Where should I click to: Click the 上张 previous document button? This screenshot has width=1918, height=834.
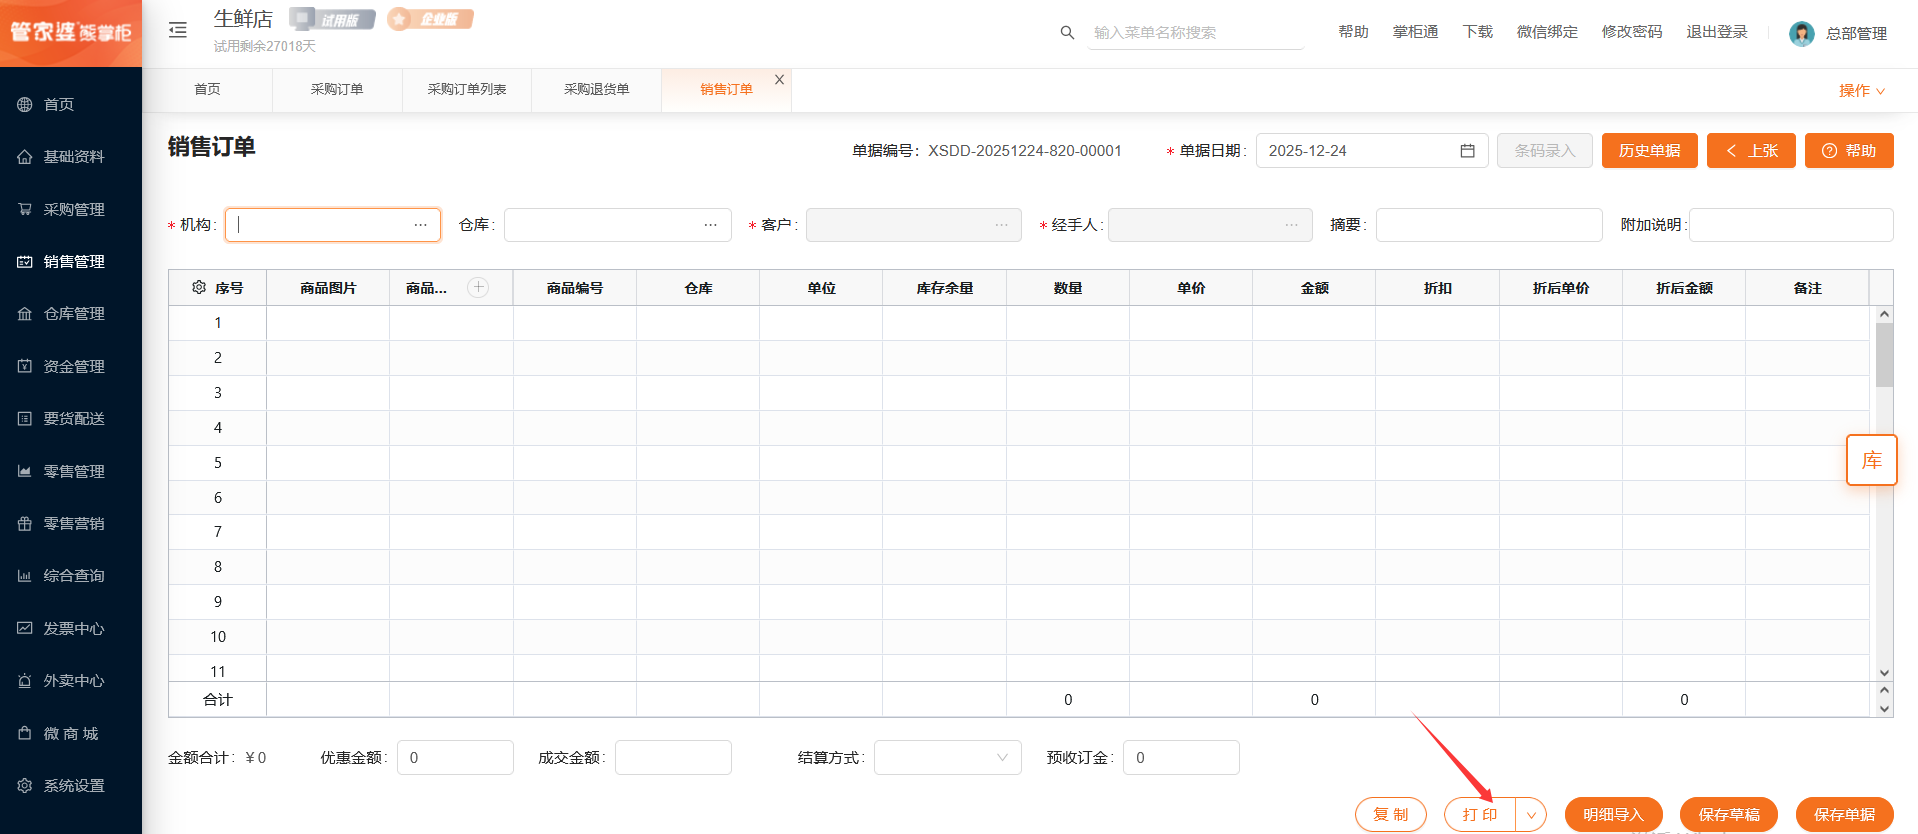tap(1751, 151)
